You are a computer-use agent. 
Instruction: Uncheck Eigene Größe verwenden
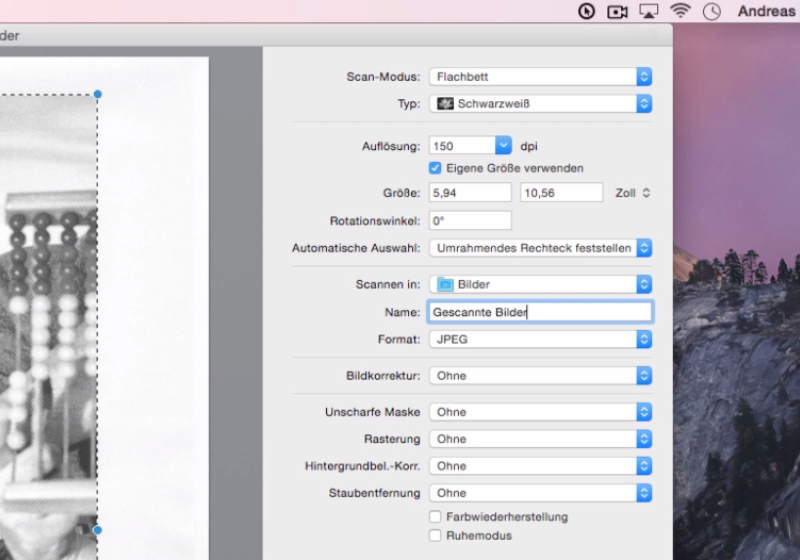pos(435,168)
